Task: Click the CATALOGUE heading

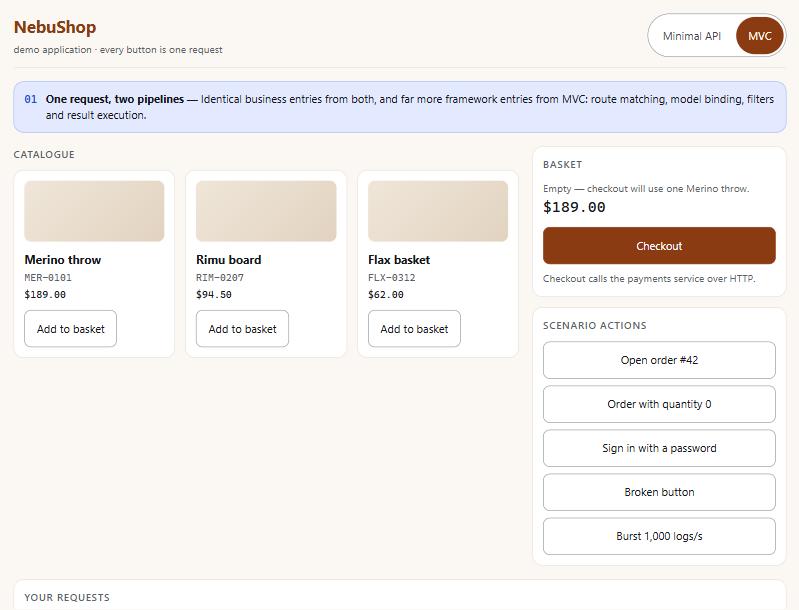Action: pyautogui.click(x=44, y=154)
